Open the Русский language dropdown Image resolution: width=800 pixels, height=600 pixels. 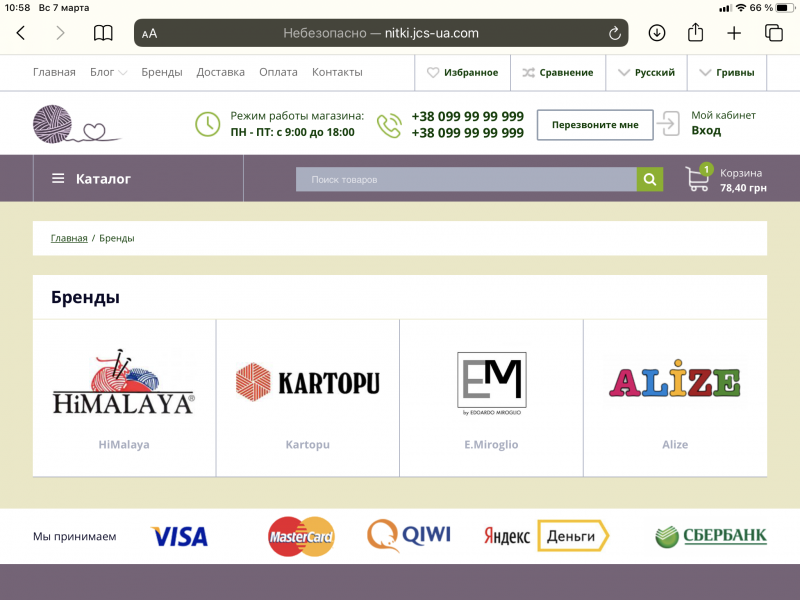pos(646,72)
